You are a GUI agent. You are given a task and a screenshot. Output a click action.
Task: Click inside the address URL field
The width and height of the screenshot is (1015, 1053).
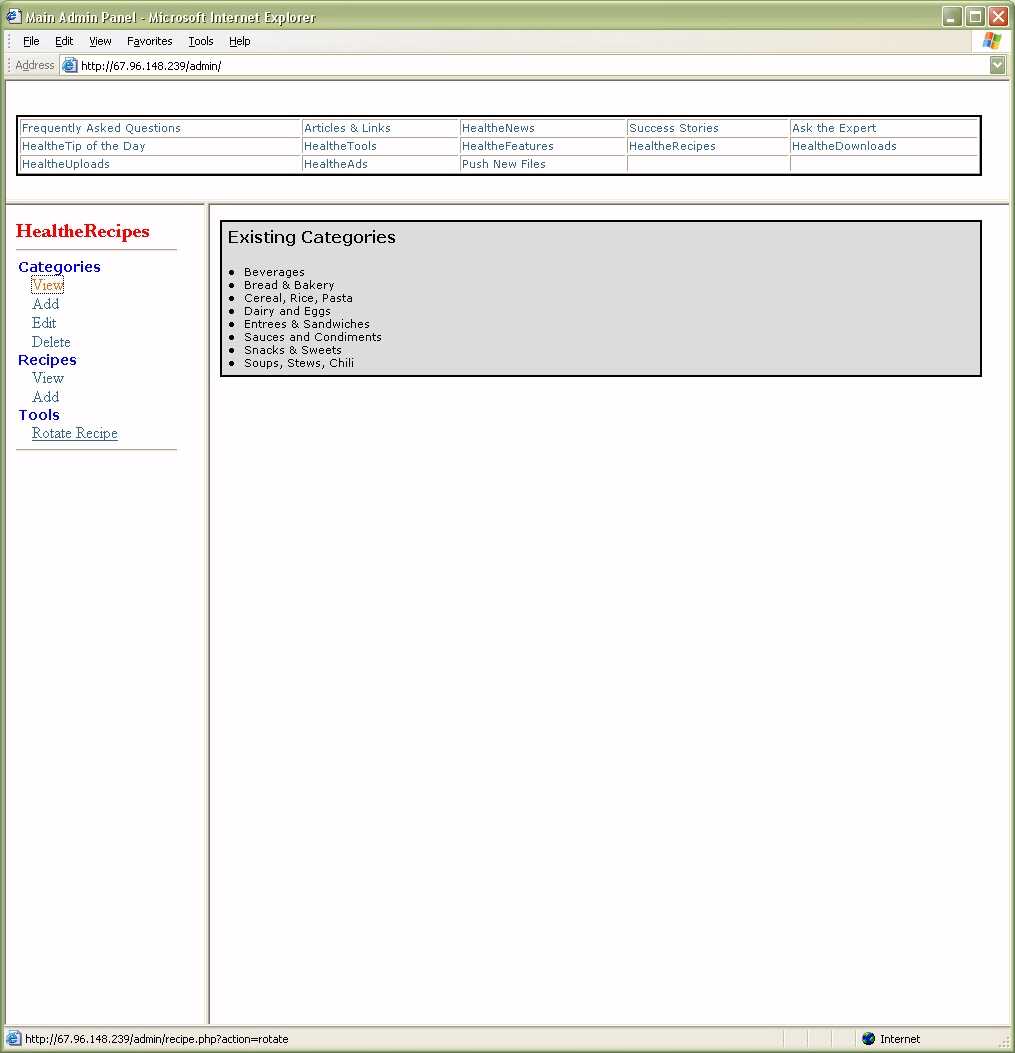coord(500,66)
